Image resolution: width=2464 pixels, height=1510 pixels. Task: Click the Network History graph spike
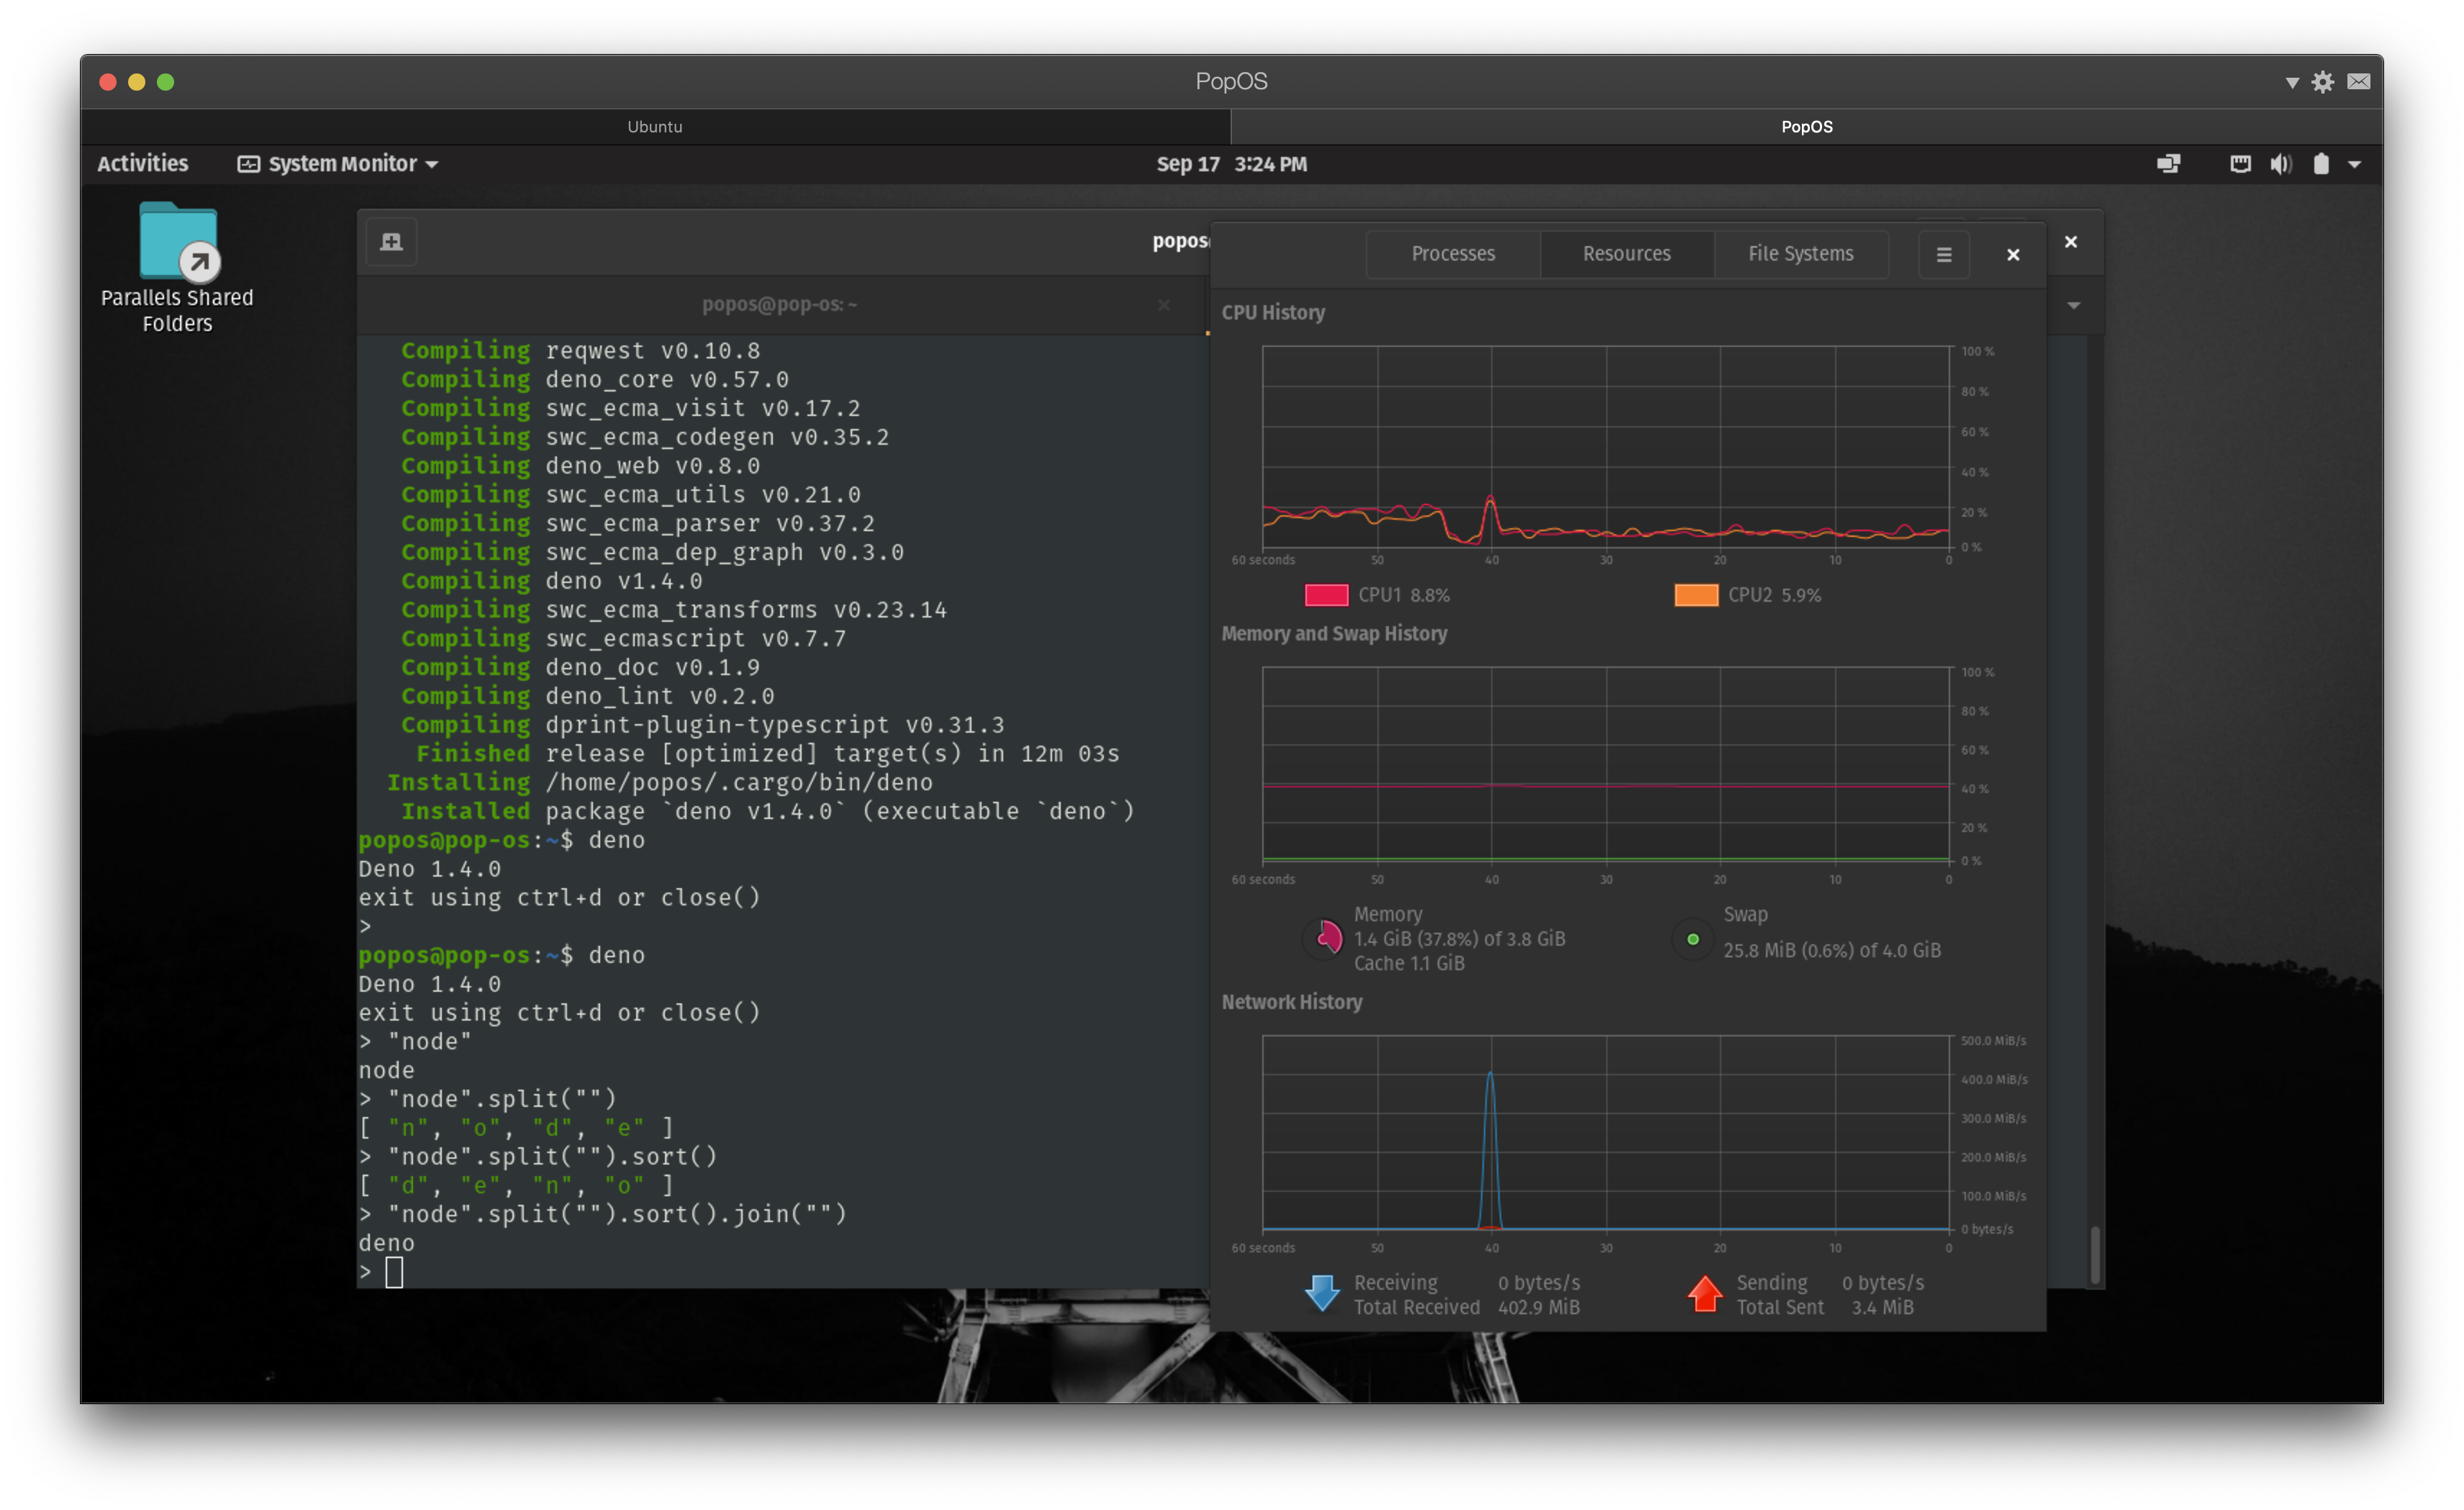pyautogui.click(x=1490, y=1150)
